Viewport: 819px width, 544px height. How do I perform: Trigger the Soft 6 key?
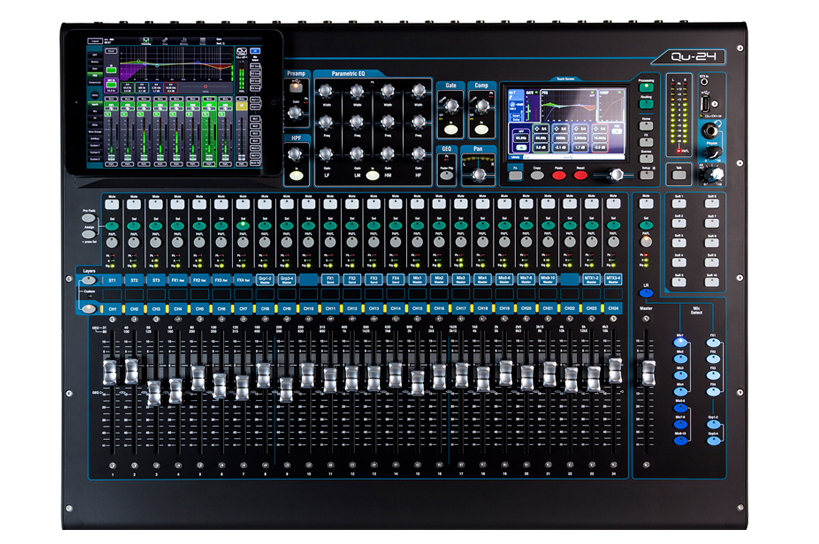click(711, 204)
